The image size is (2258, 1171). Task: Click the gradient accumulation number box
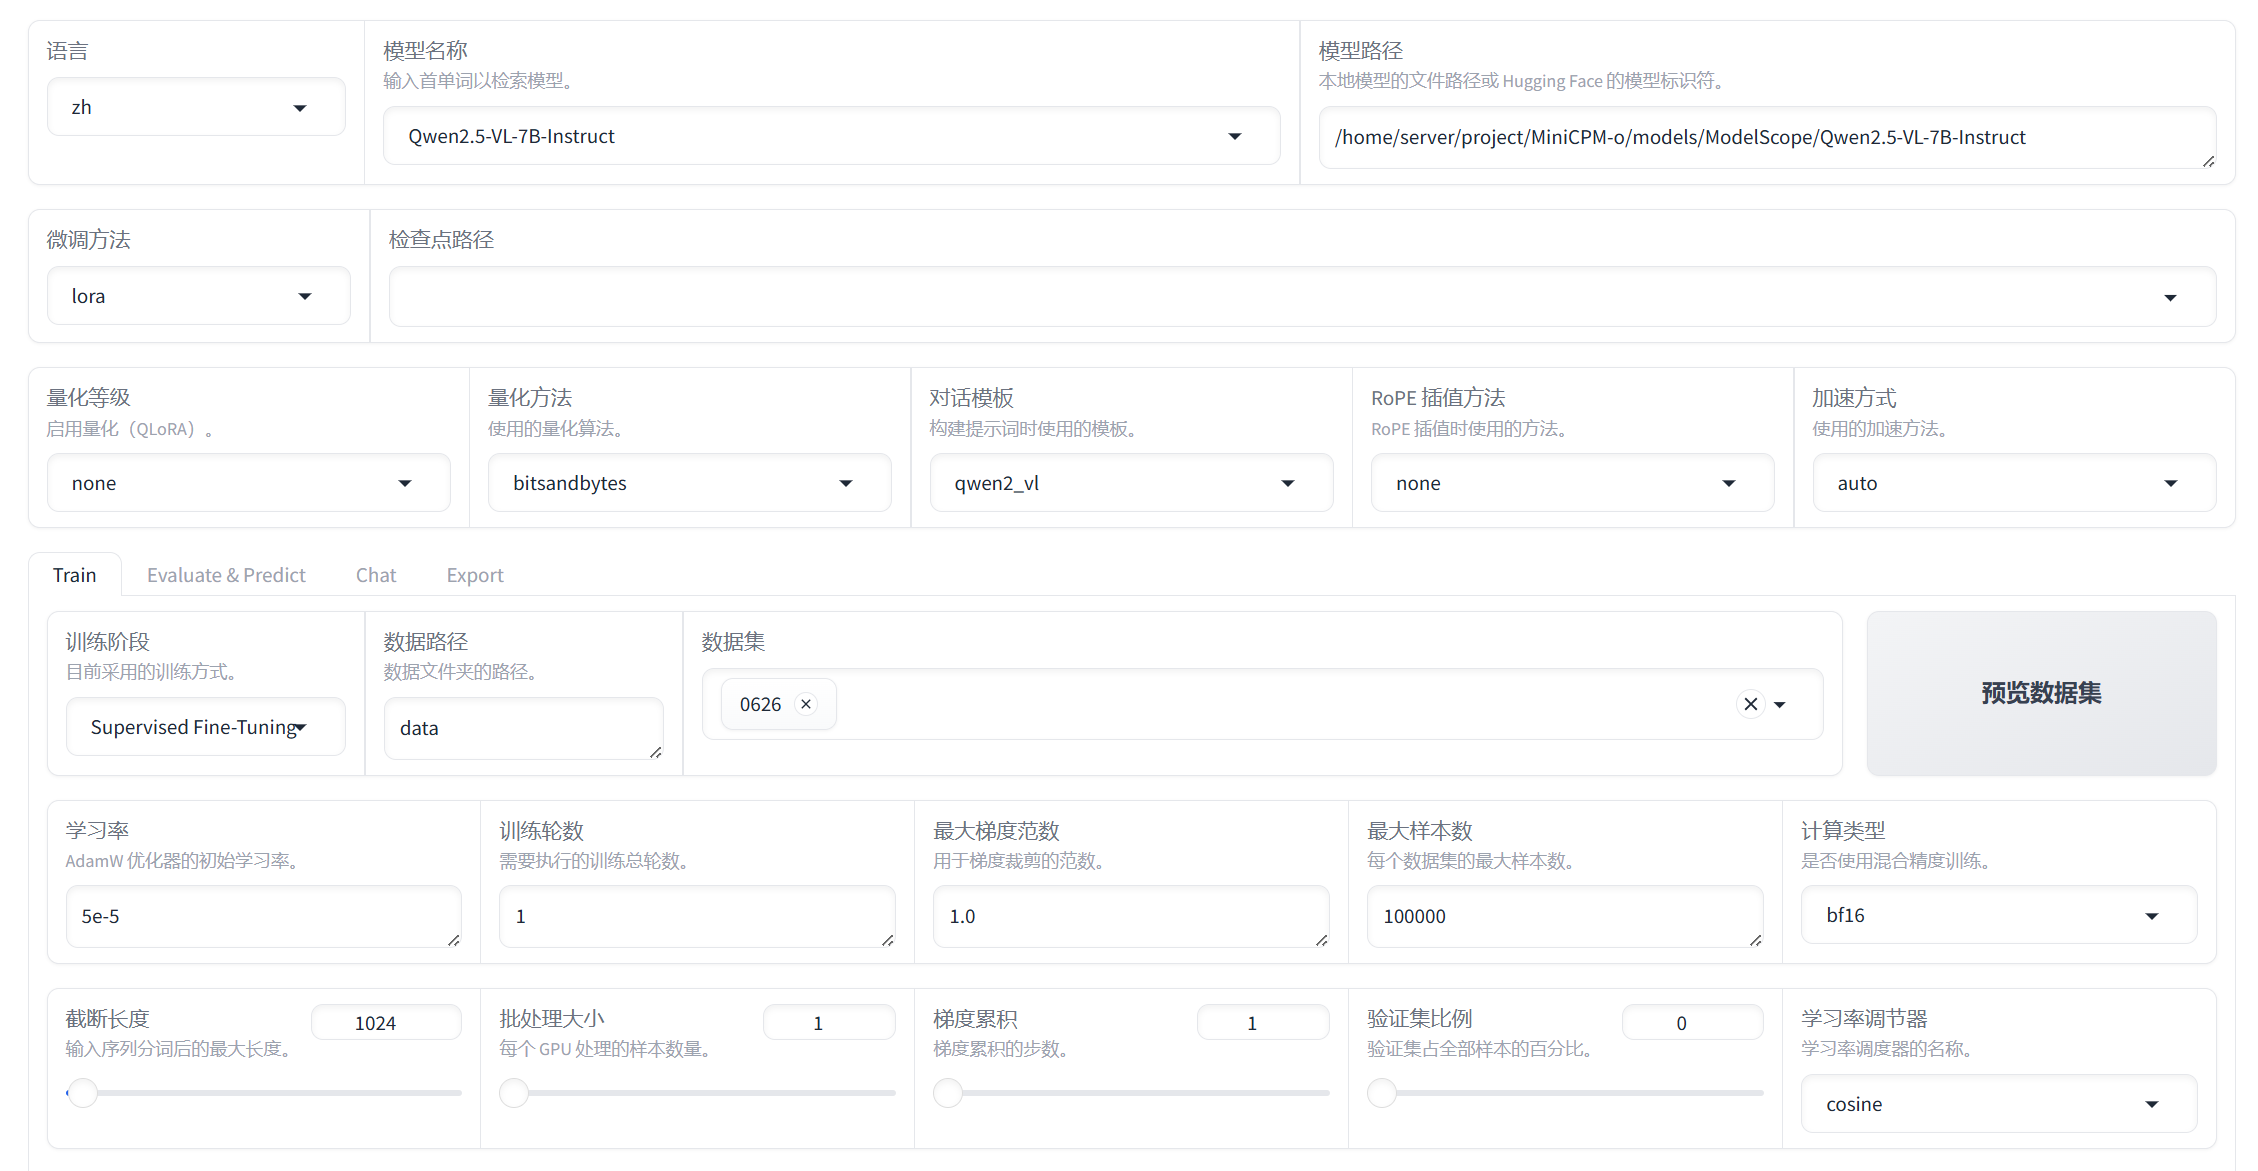click(x=1263, y=1023)
